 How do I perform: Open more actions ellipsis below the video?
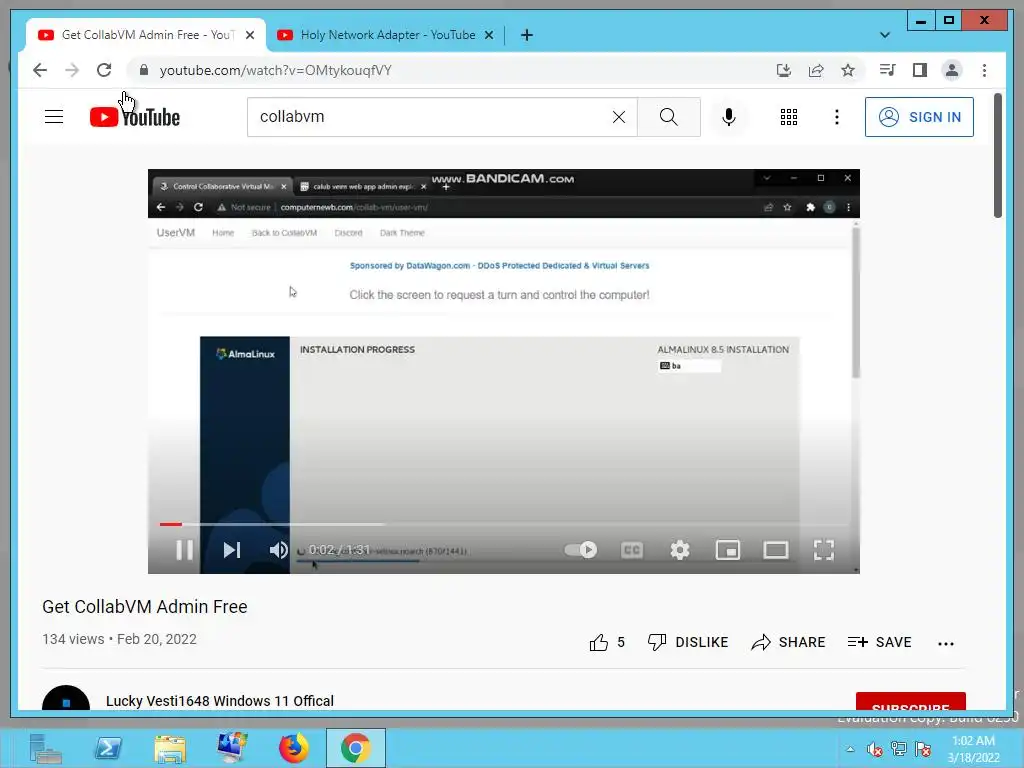click(946, 643)
